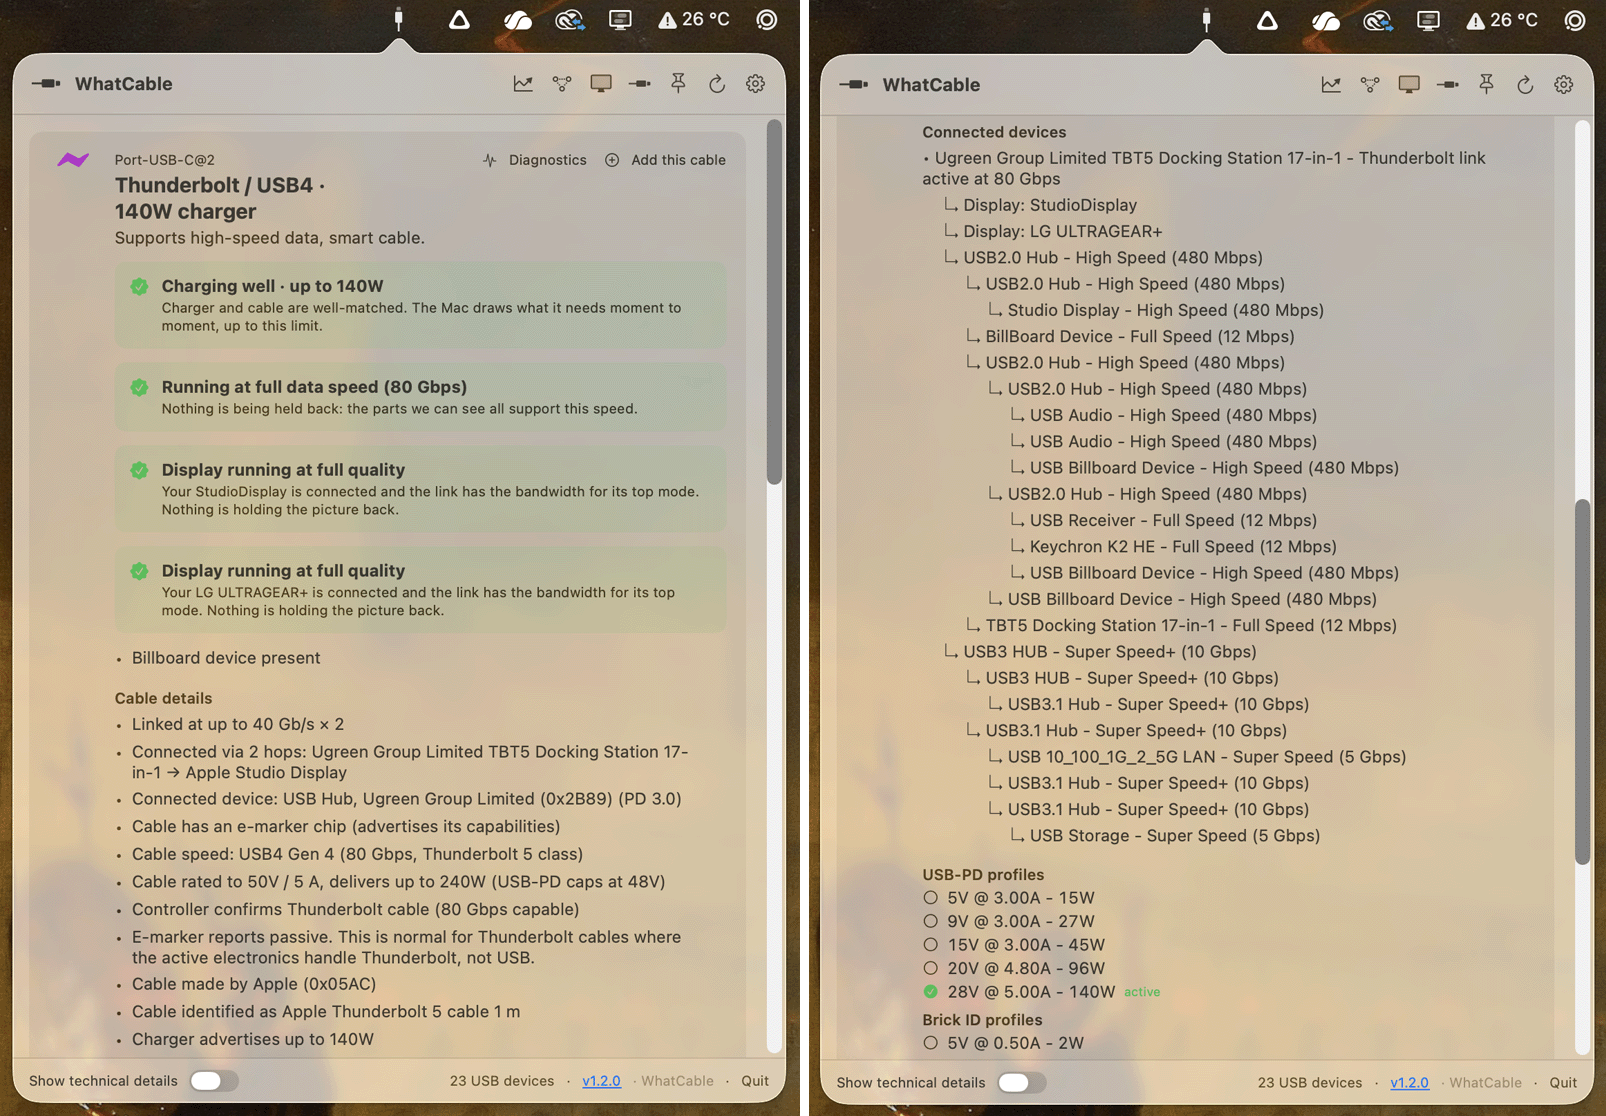Click screen-sharing display icon in right menu bar
This screenshot has width=1606, height=1116.
[x=1428, y=19]
